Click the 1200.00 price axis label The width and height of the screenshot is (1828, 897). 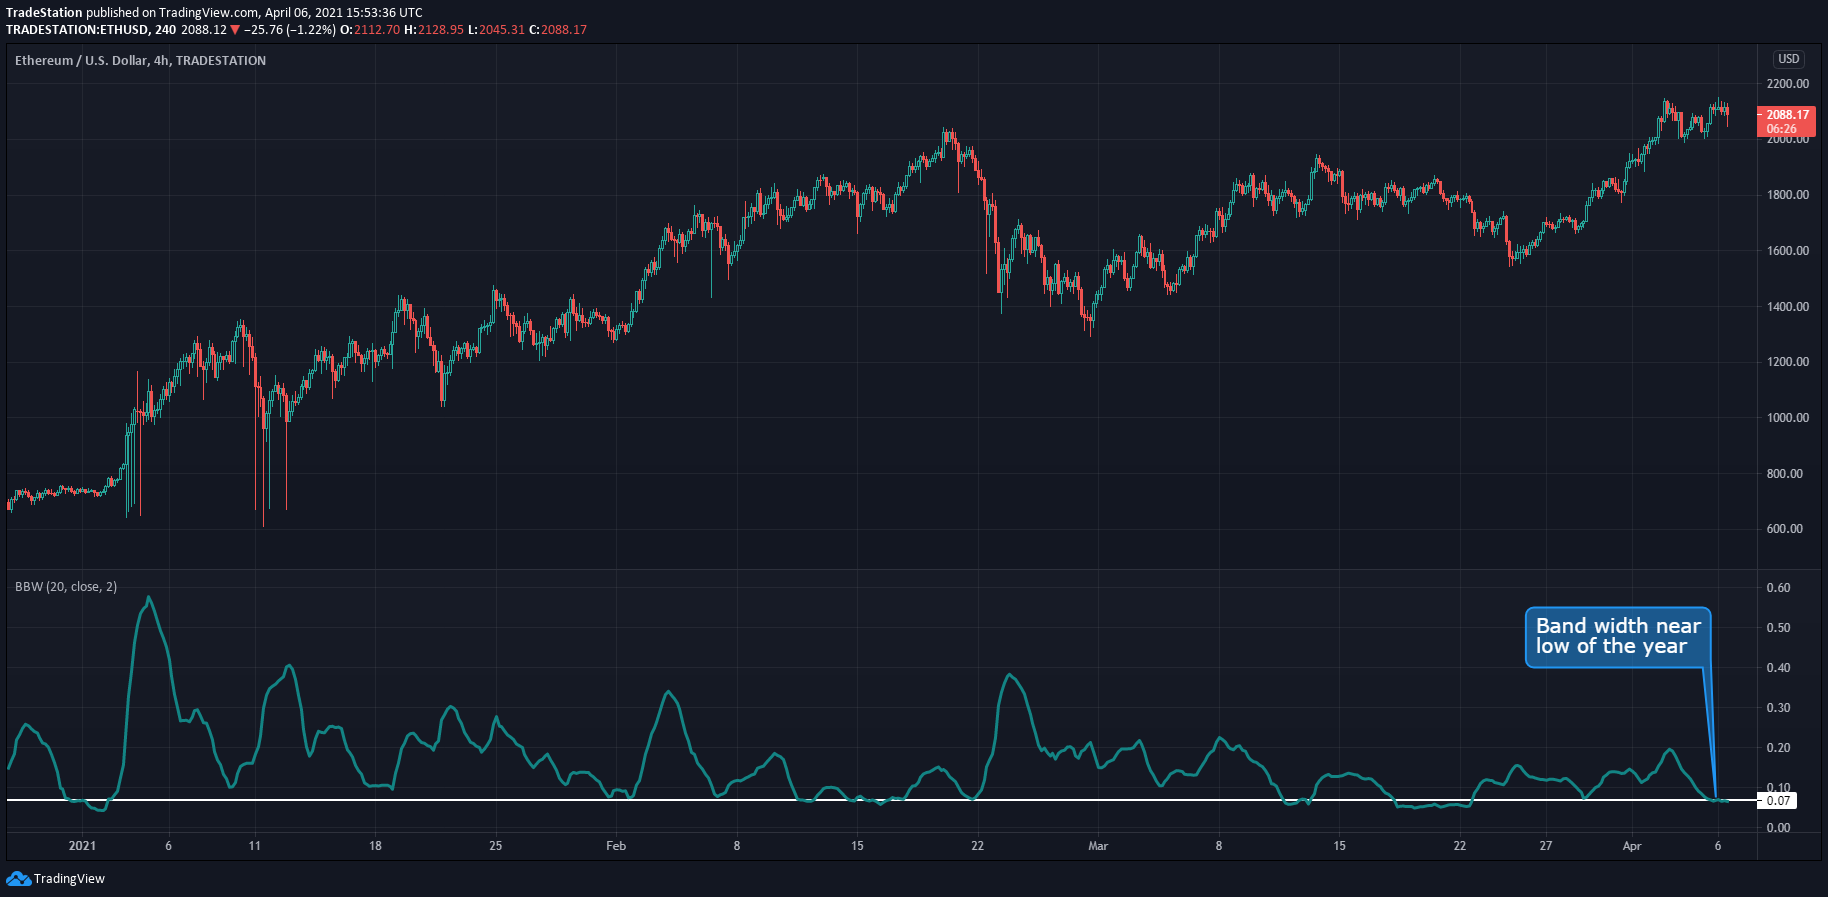pos(1788,362)
